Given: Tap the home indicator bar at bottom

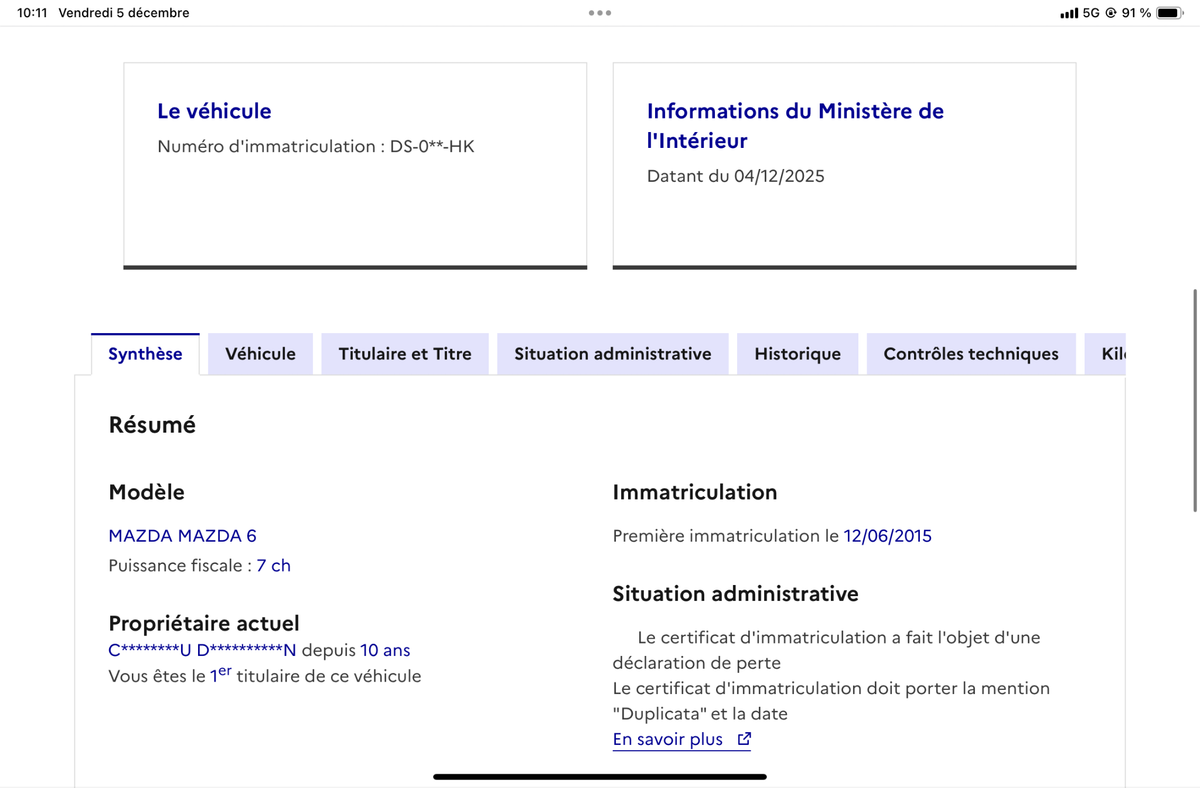Looking at the screenshot, I should [x=600, y=776].
